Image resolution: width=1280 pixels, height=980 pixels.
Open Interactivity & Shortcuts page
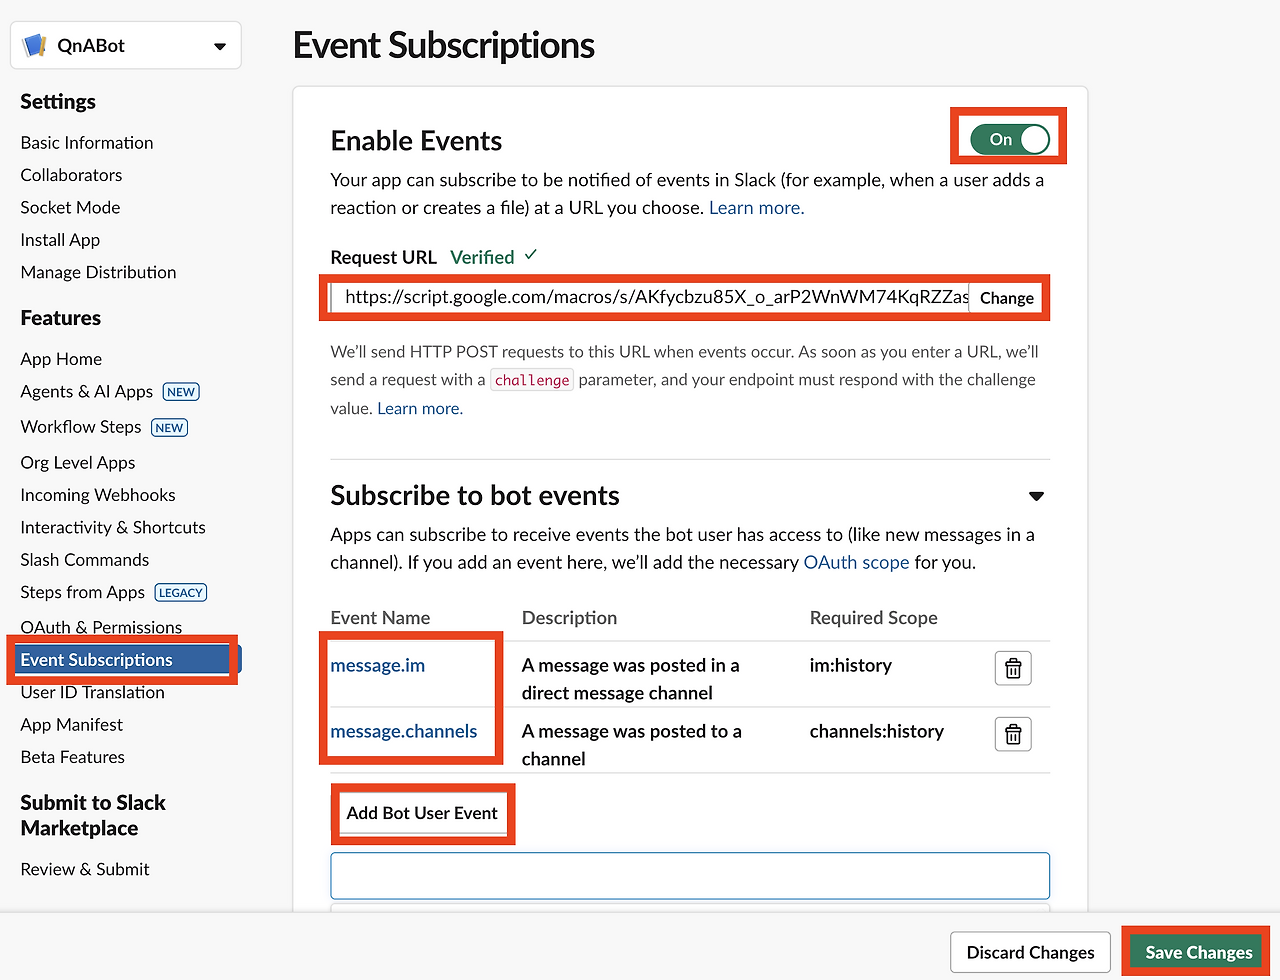click(x=113, y=527)
